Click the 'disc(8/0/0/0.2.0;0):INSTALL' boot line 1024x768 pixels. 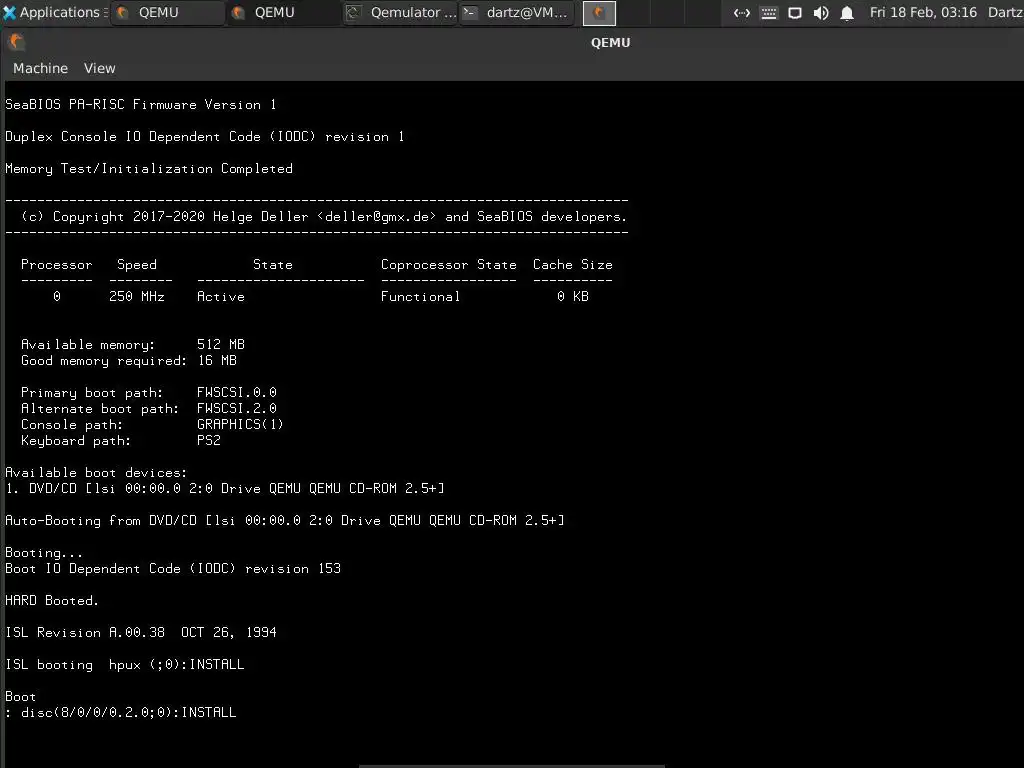point(128,712)
